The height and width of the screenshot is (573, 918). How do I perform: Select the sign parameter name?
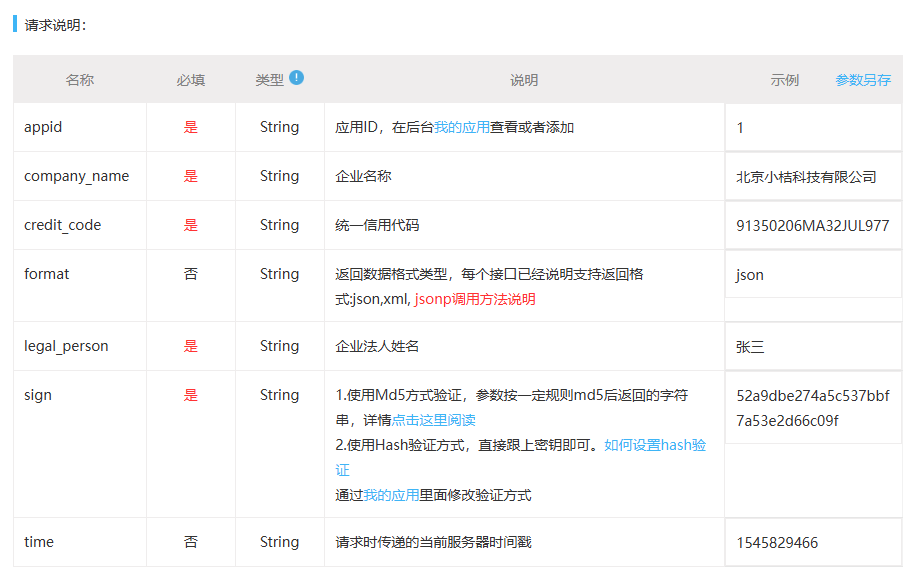[37, 395]
